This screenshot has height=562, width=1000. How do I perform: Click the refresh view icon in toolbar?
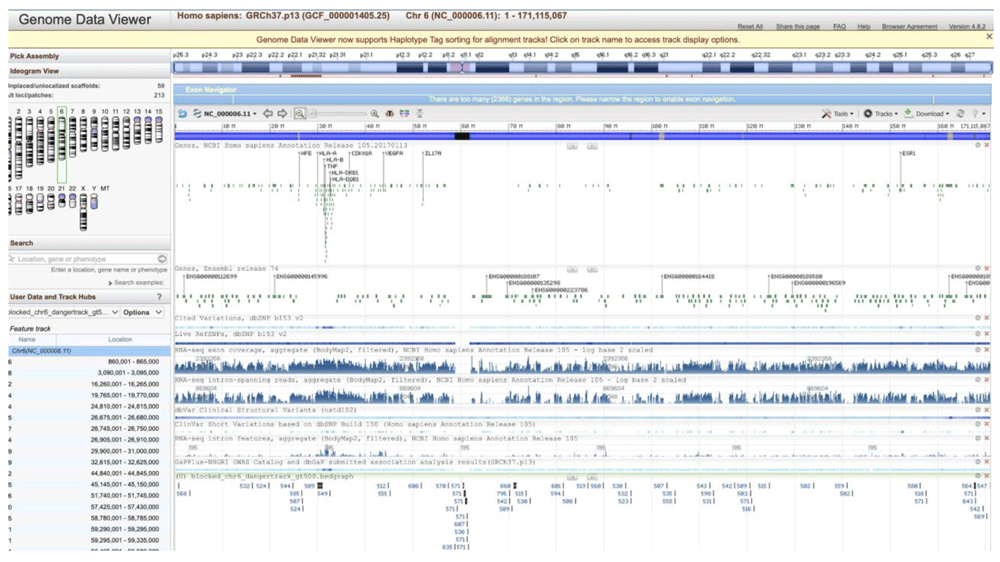[x=960, y=114]
